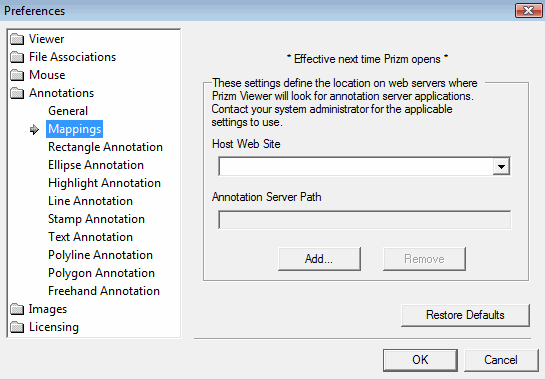Image resolution: width=545 pixels, height=380 pixels.
Task: Click the arrow marker beside Mappings
Action: [34, 129]
